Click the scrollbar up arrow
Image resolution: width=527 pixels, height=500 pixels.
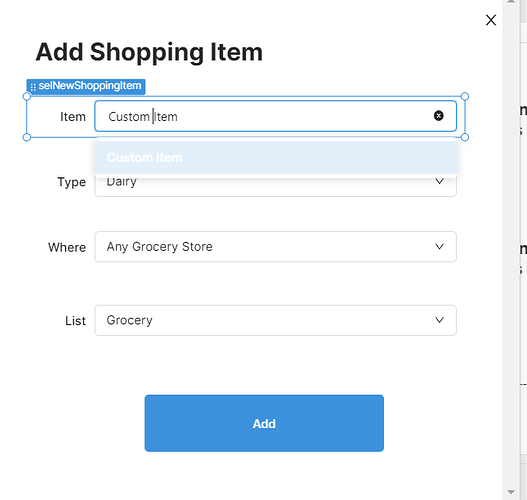click(511, 2)
